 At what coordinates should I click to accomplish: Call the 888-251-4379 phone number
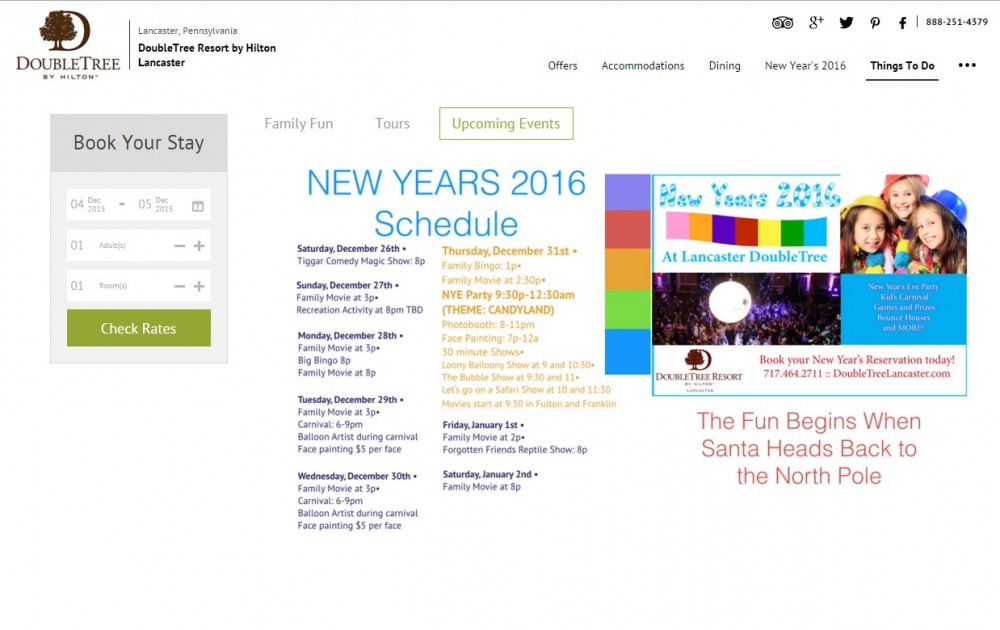point(957,22)
